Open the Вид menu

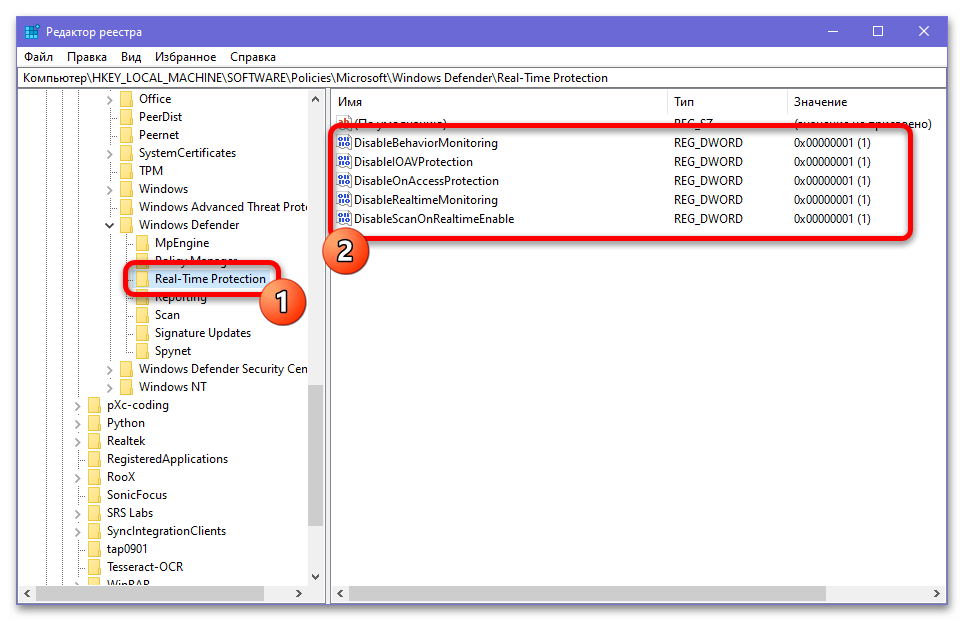131,57
